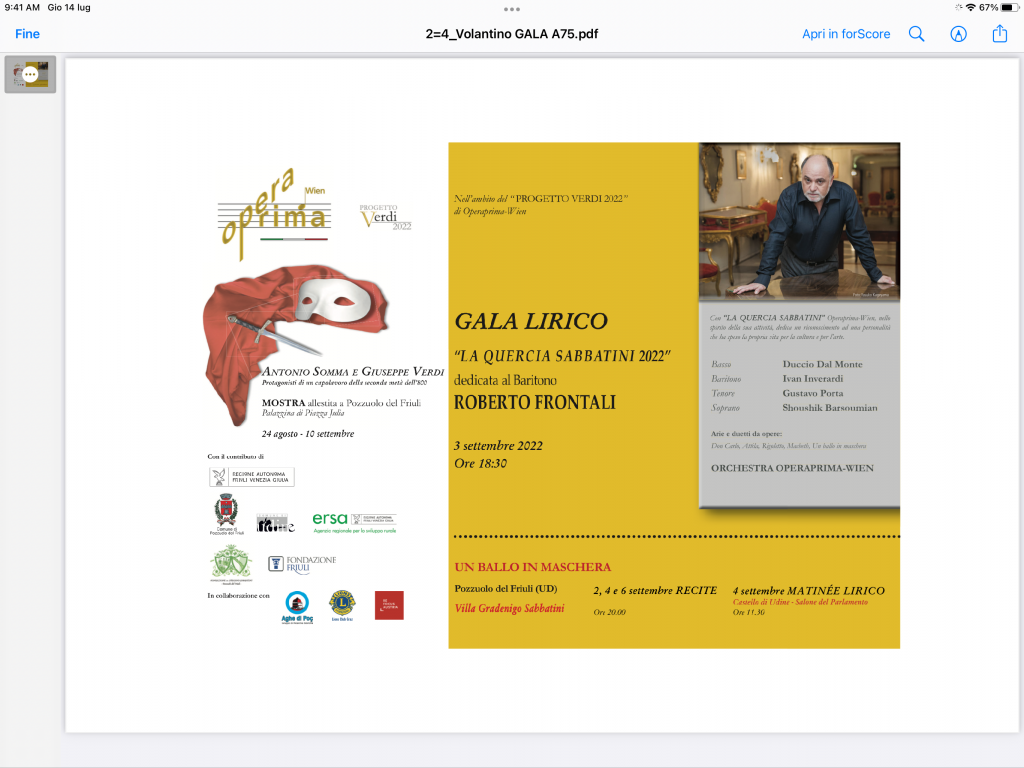Tap the Pozzuolo del Friuli (UD) text

[506, 588]
